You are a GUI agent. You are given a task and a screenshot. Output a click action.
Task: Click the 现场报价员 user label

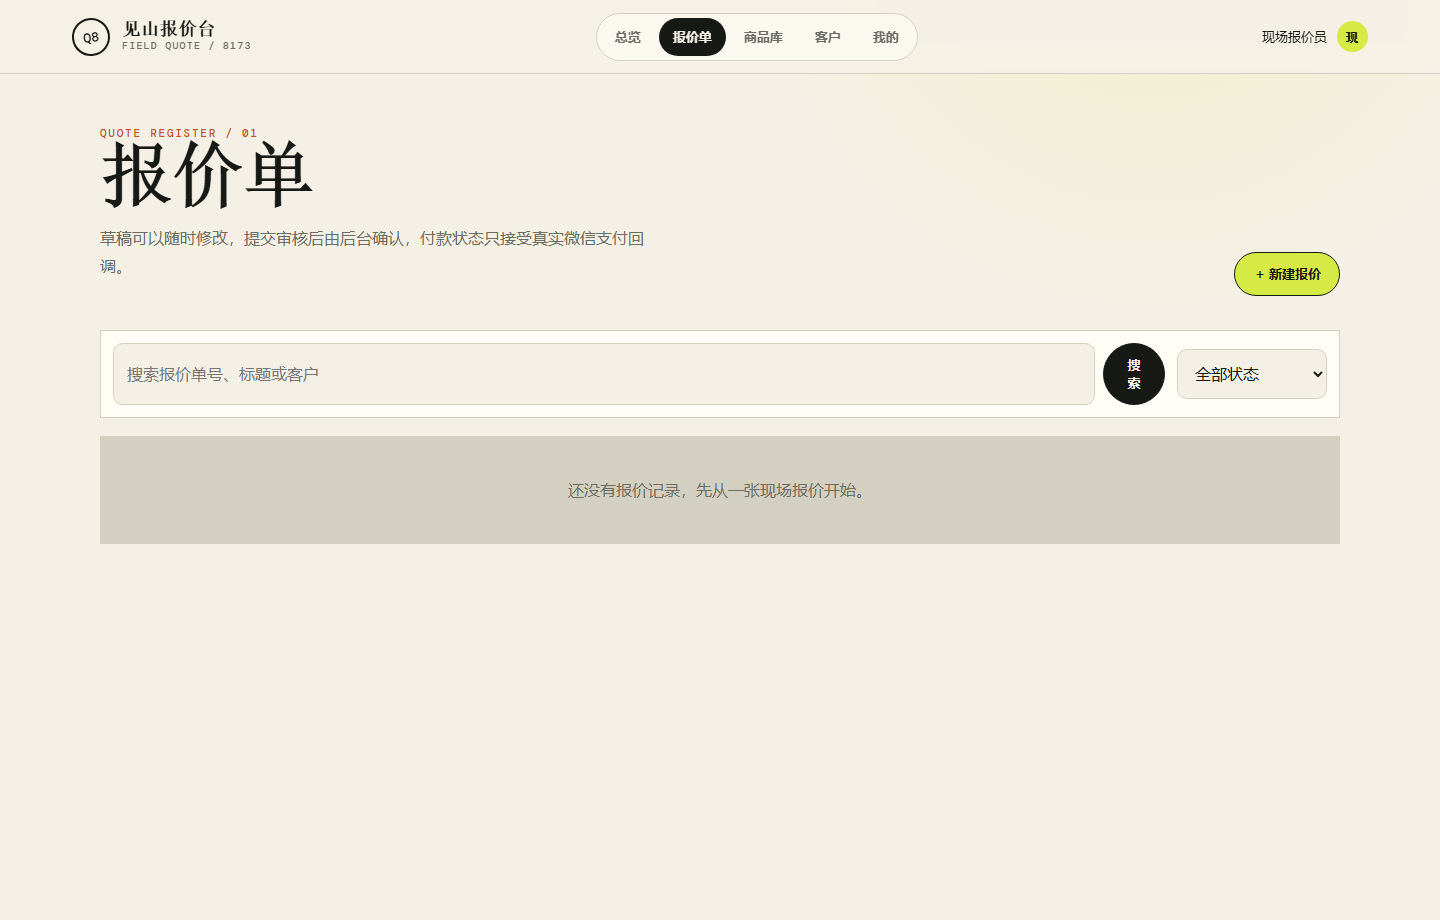click(x=1294, y=37)
